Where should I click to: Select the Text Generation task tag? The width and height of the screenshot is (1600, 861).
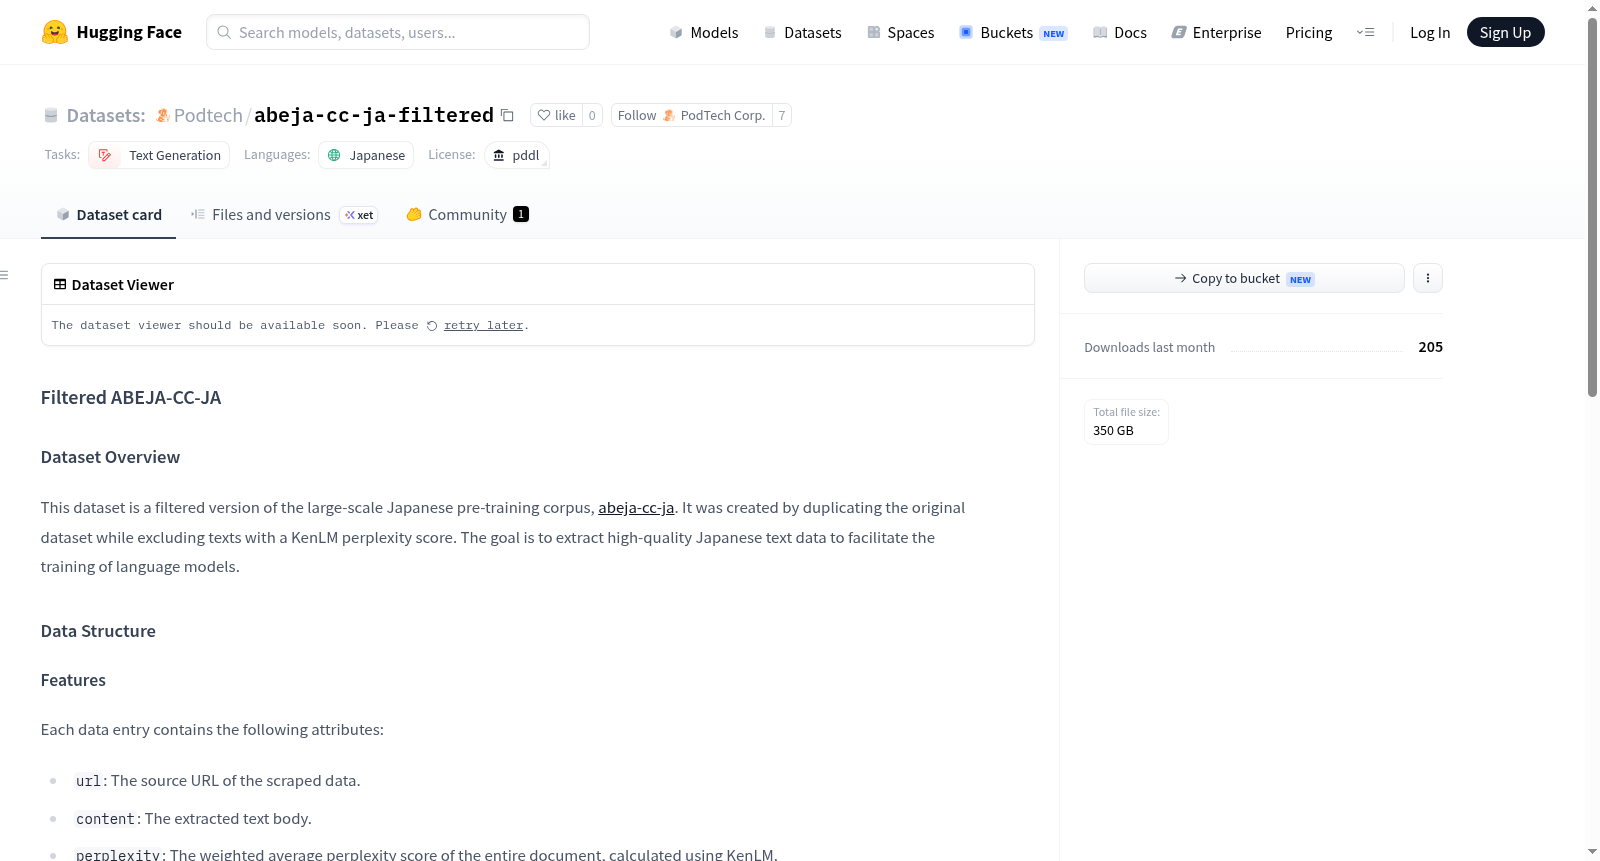(x=159, y=155)
